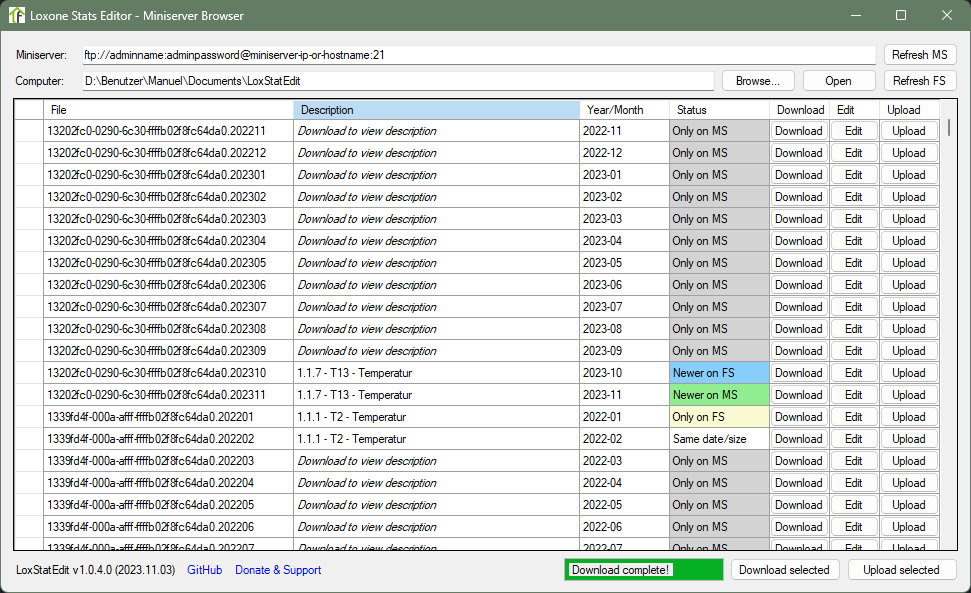Sort by the Year/Month column header

click(624, 110)
